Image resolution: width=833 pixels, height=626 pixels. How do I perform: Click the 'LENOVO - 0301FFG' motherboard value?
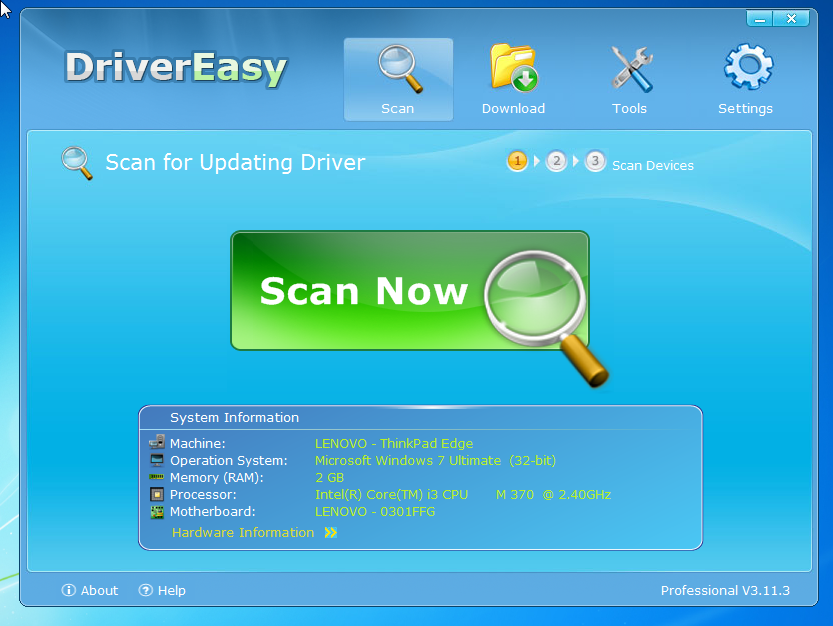375,512
